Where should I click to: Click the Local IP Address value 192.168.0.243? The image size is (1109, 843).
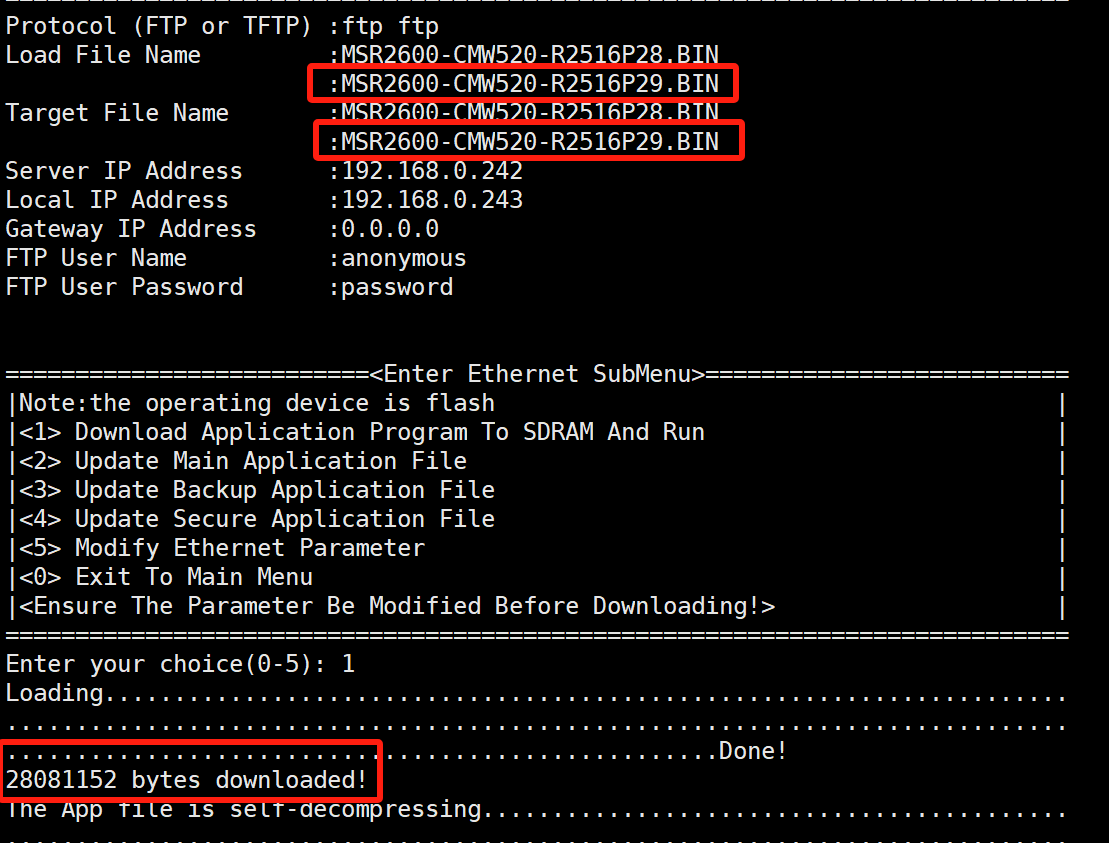432,200
